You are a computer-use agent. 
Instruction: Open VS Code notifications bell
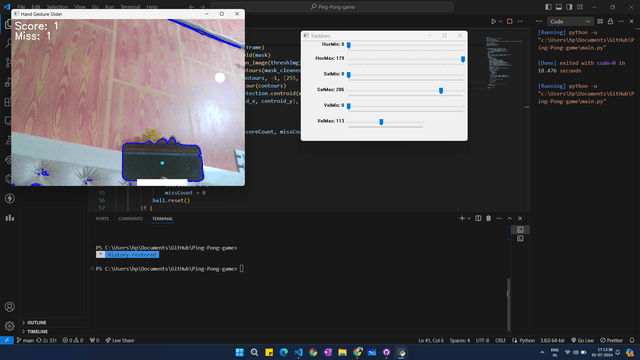632,340
